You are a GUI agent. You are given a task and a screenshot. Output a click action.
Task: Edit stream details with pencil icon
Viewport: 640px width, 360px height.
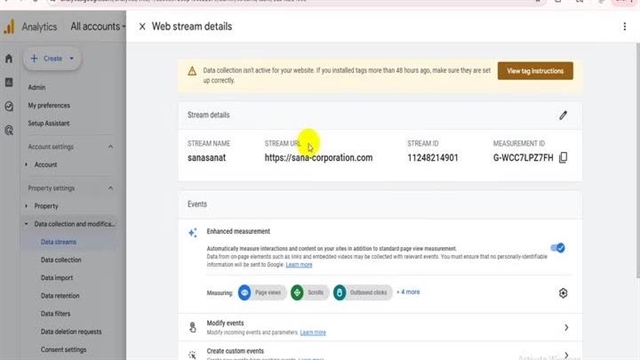[x=563, y=116]
